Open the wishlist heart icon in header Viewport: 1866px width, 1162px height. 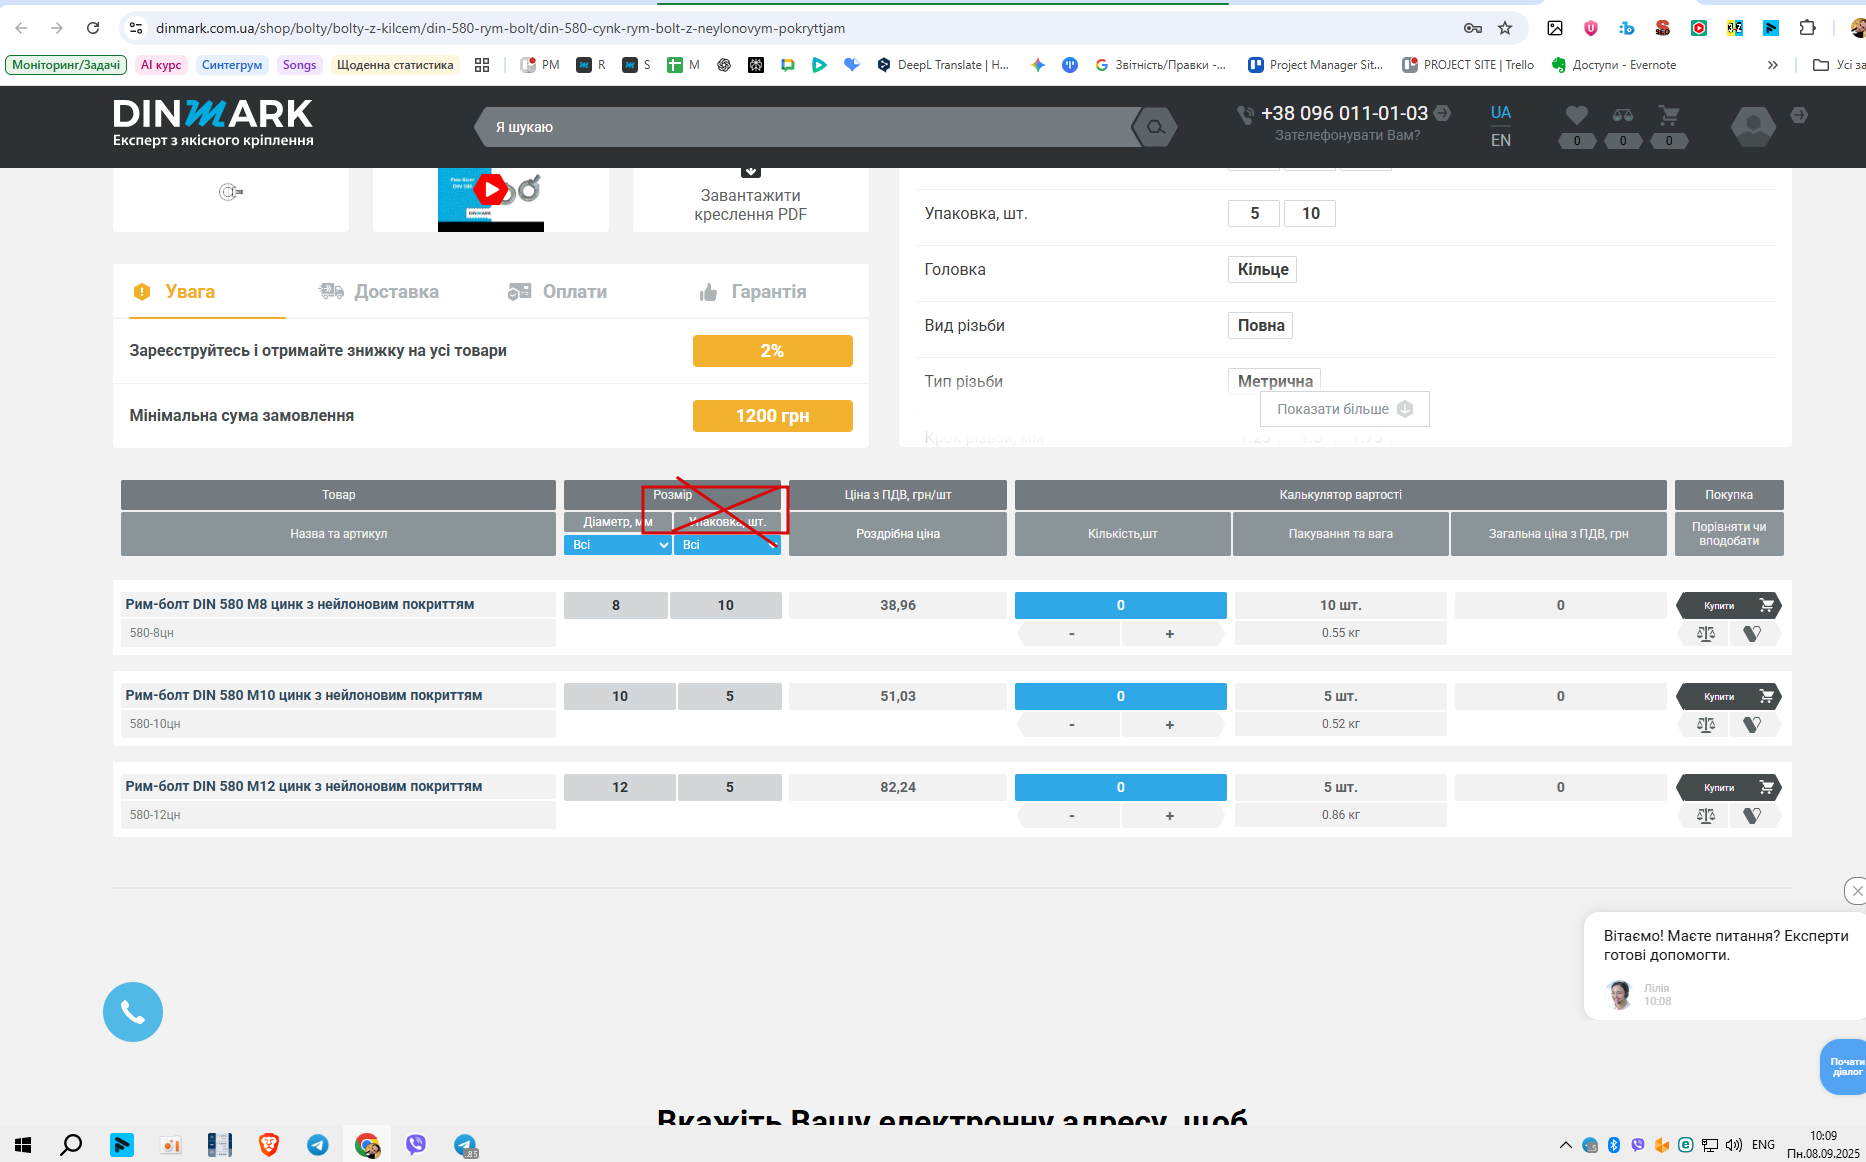(1577, 116)
